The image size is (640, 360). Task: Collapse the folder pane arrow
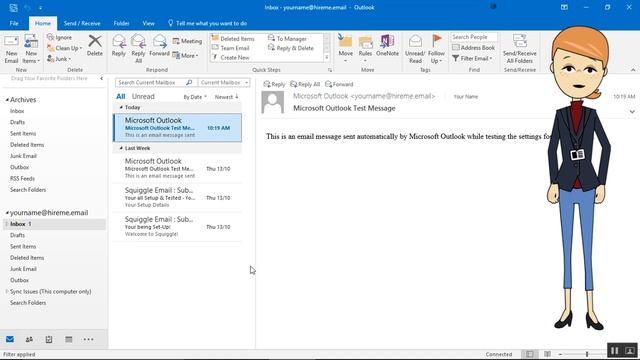tap(101, 78)
